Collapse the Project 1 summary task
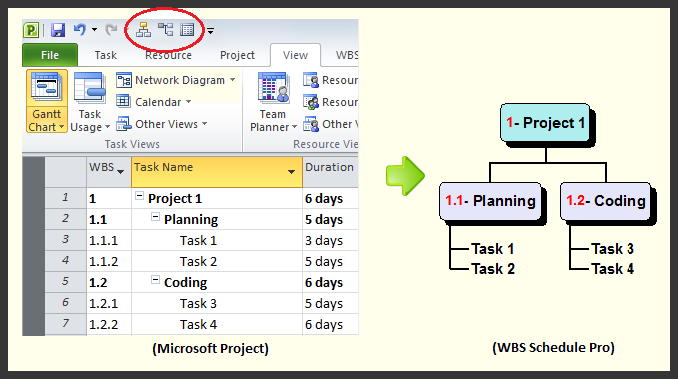This screenshot has width=678, height=379. (139, 196)
